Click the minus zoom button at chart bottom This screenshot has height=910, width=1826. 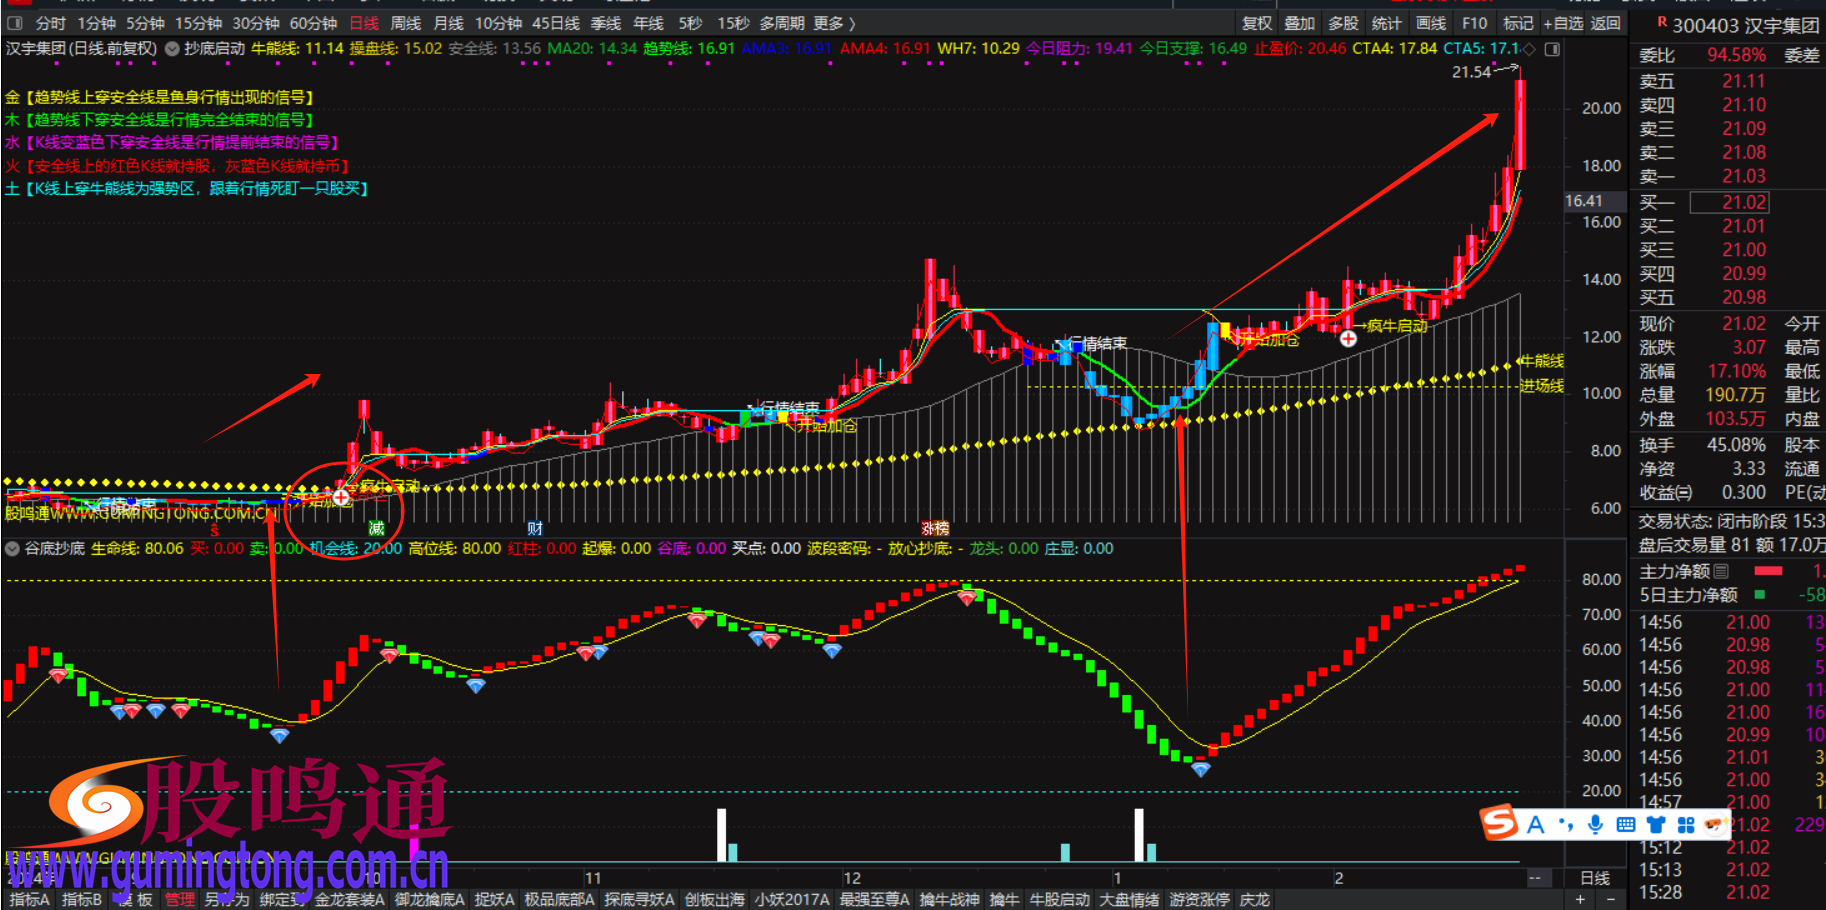[1610, 900]
